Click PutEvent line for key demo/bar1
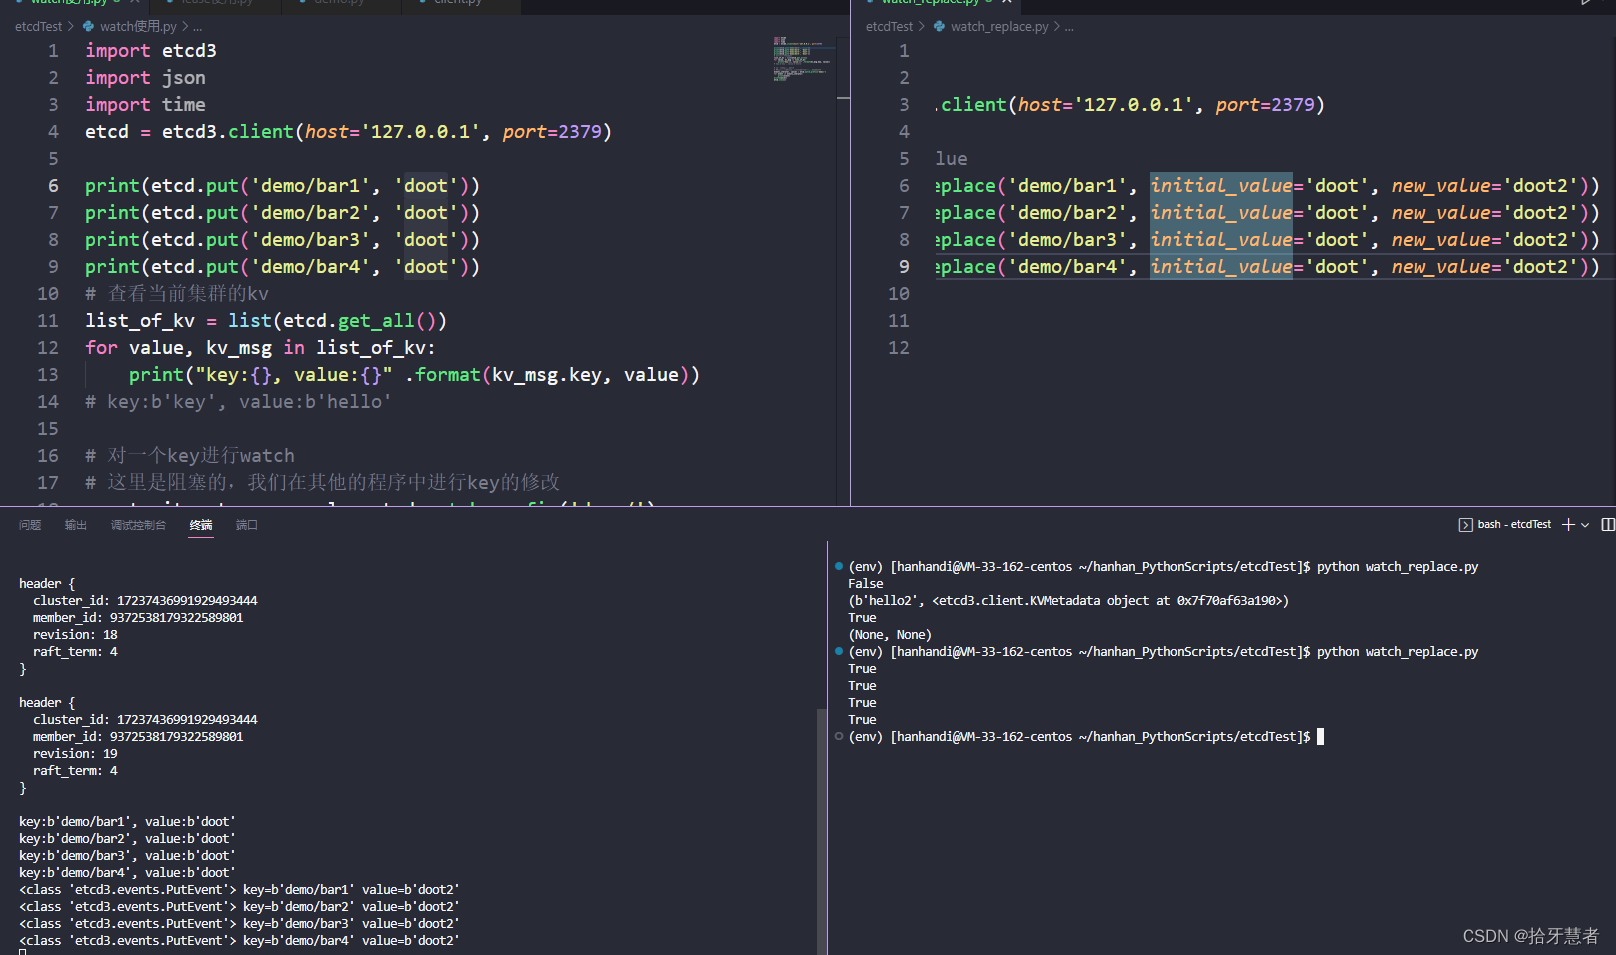This screenshot has height=955, width=1616. click(x=239, y=890)
